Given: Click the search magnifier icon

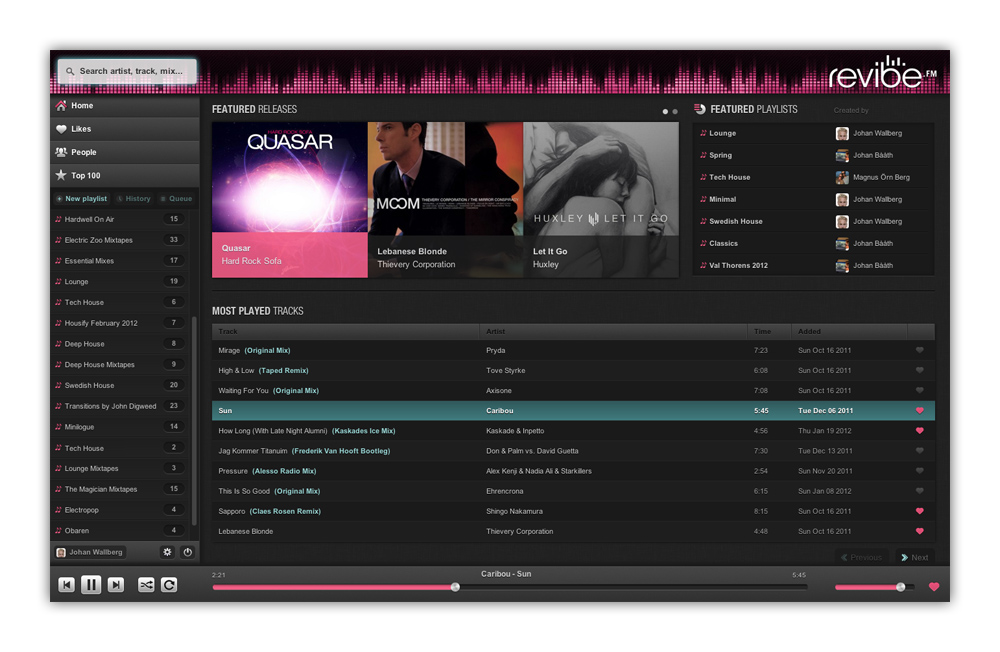Looking at the screenshot, I should coord(70,71).
